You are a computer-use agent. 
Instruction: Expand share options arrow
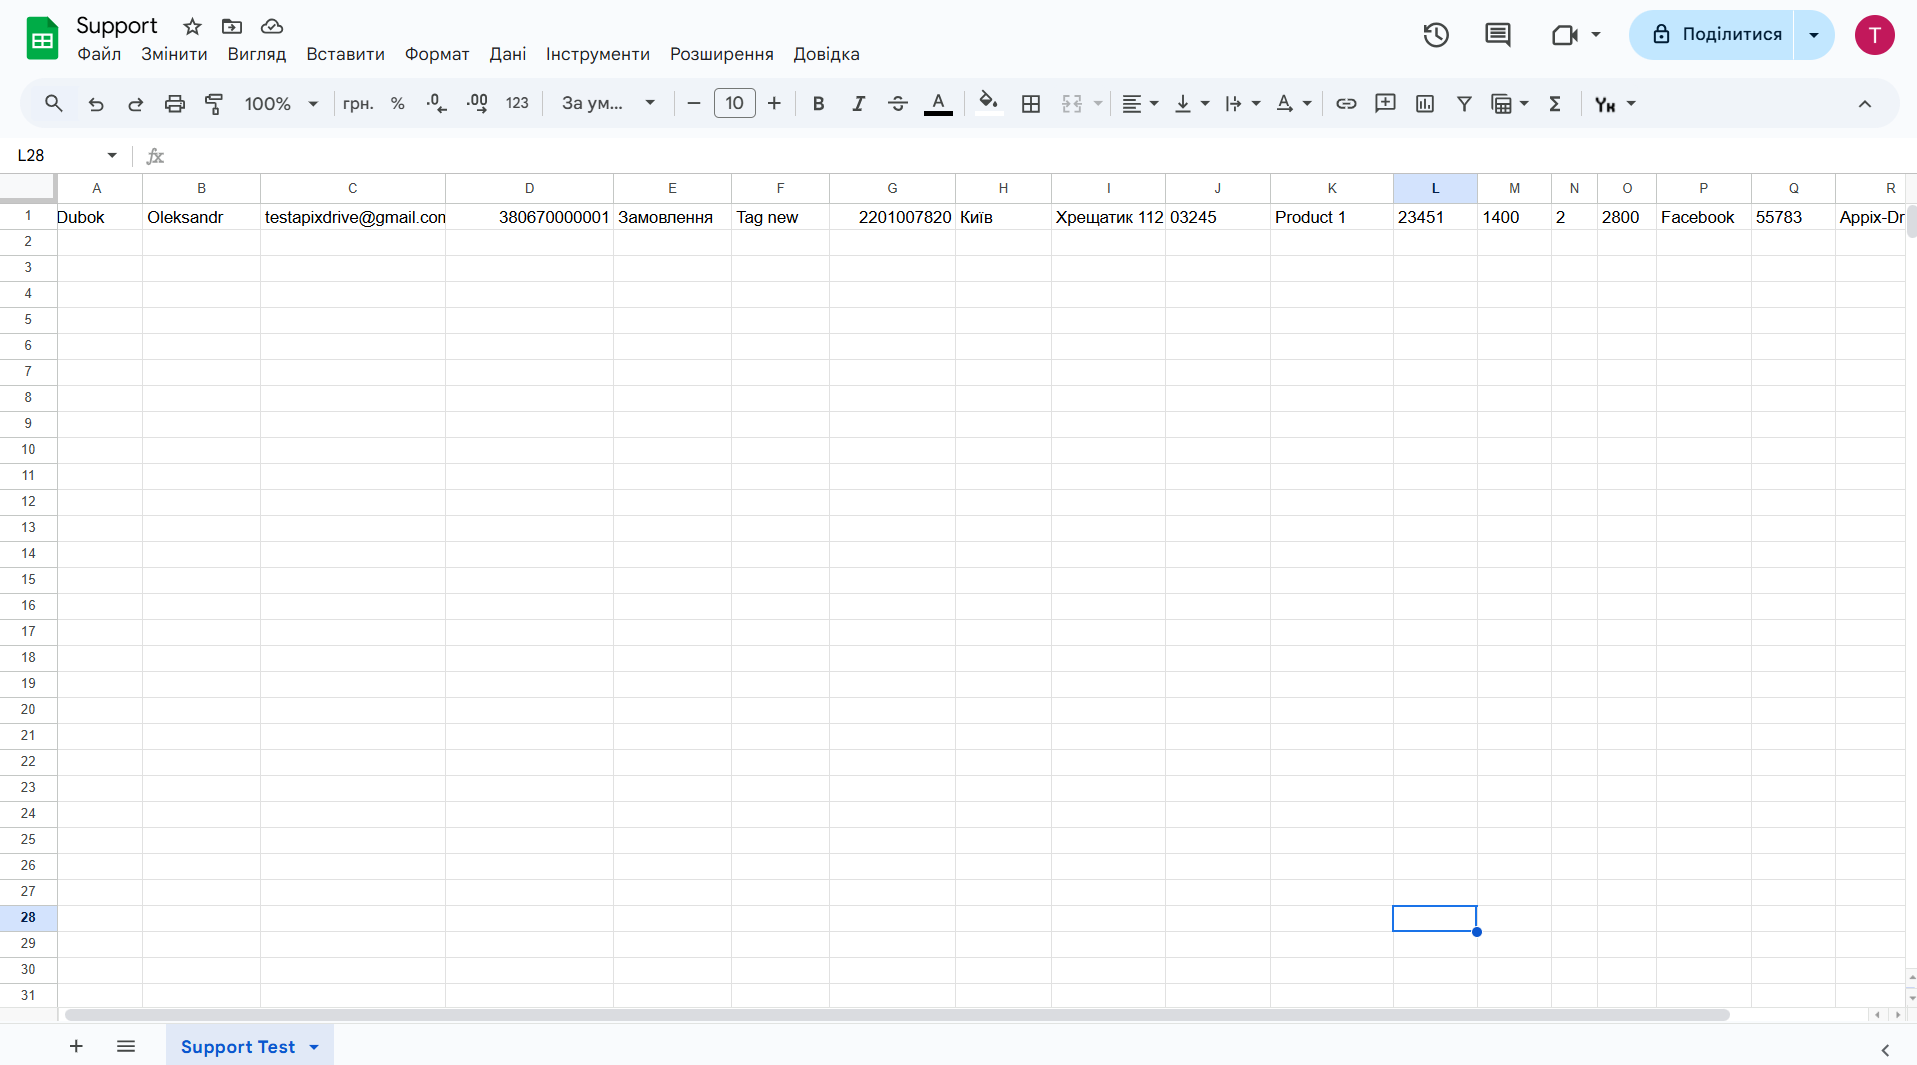pos(1814,35)
